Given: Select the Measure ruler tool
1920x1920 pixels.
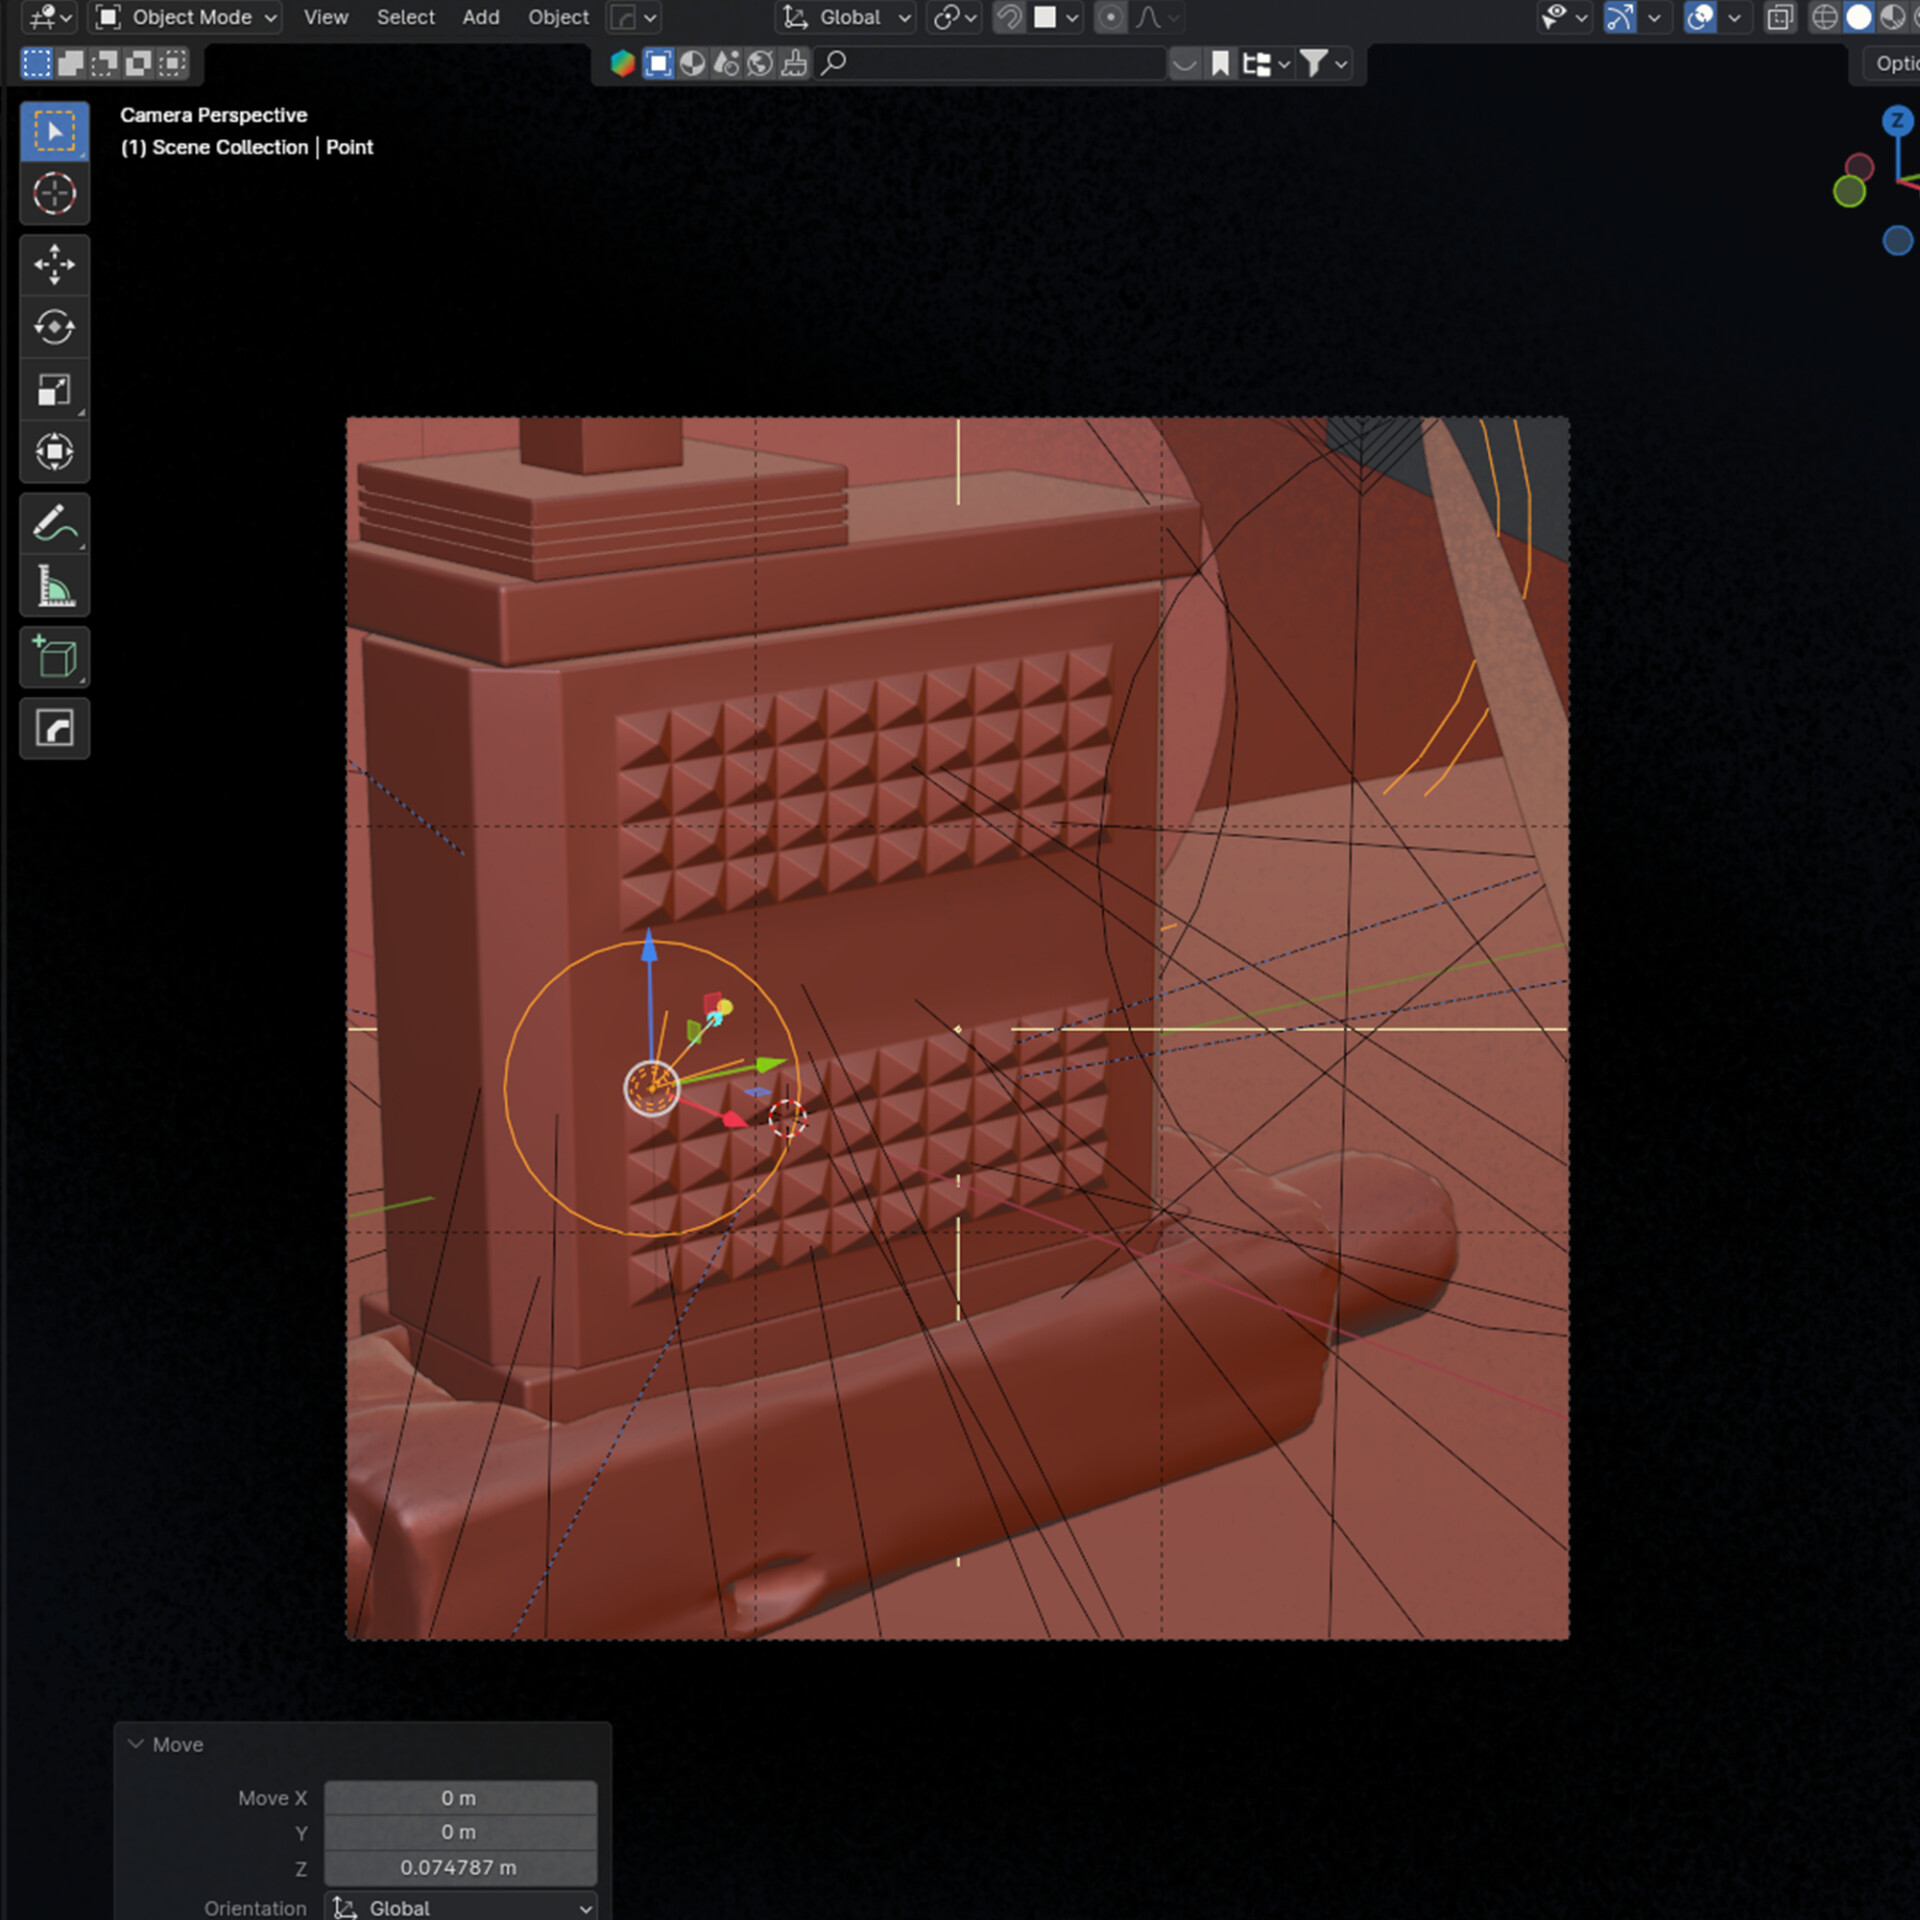Looking at the screenshot, I should click(54, 586).
